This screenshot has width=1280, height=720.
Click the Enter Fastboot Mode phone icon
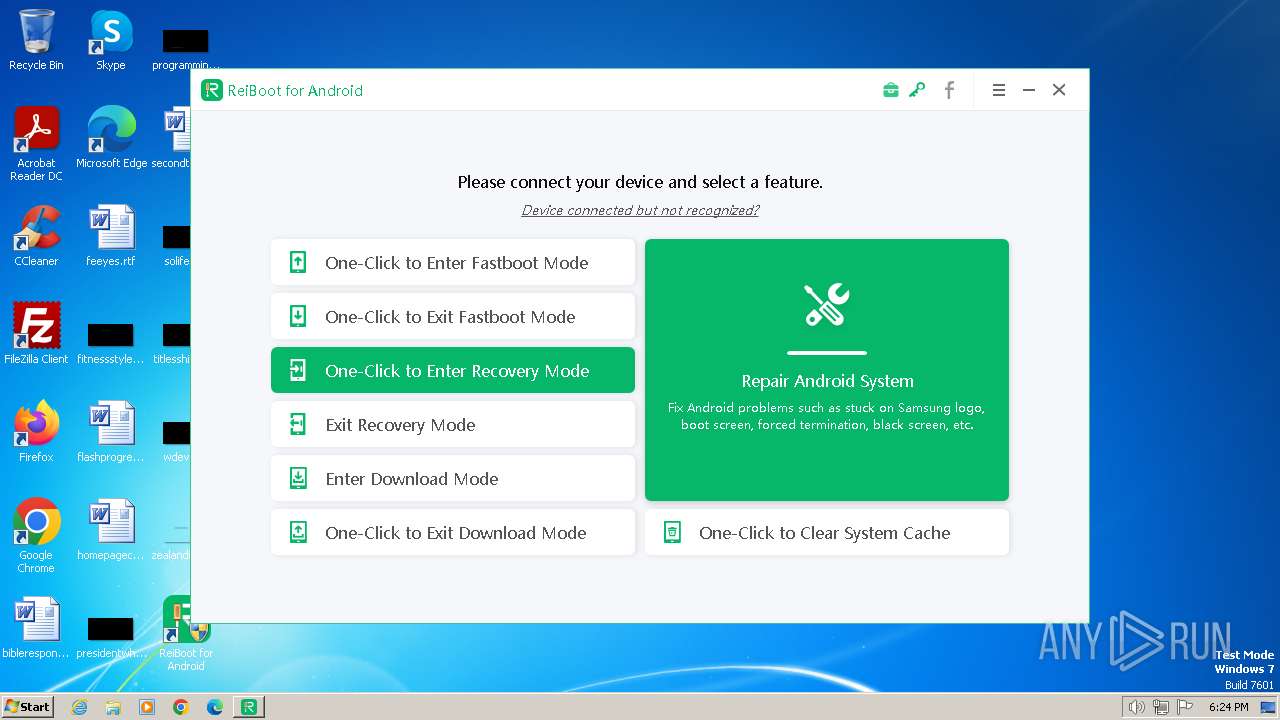coord(298,262)
